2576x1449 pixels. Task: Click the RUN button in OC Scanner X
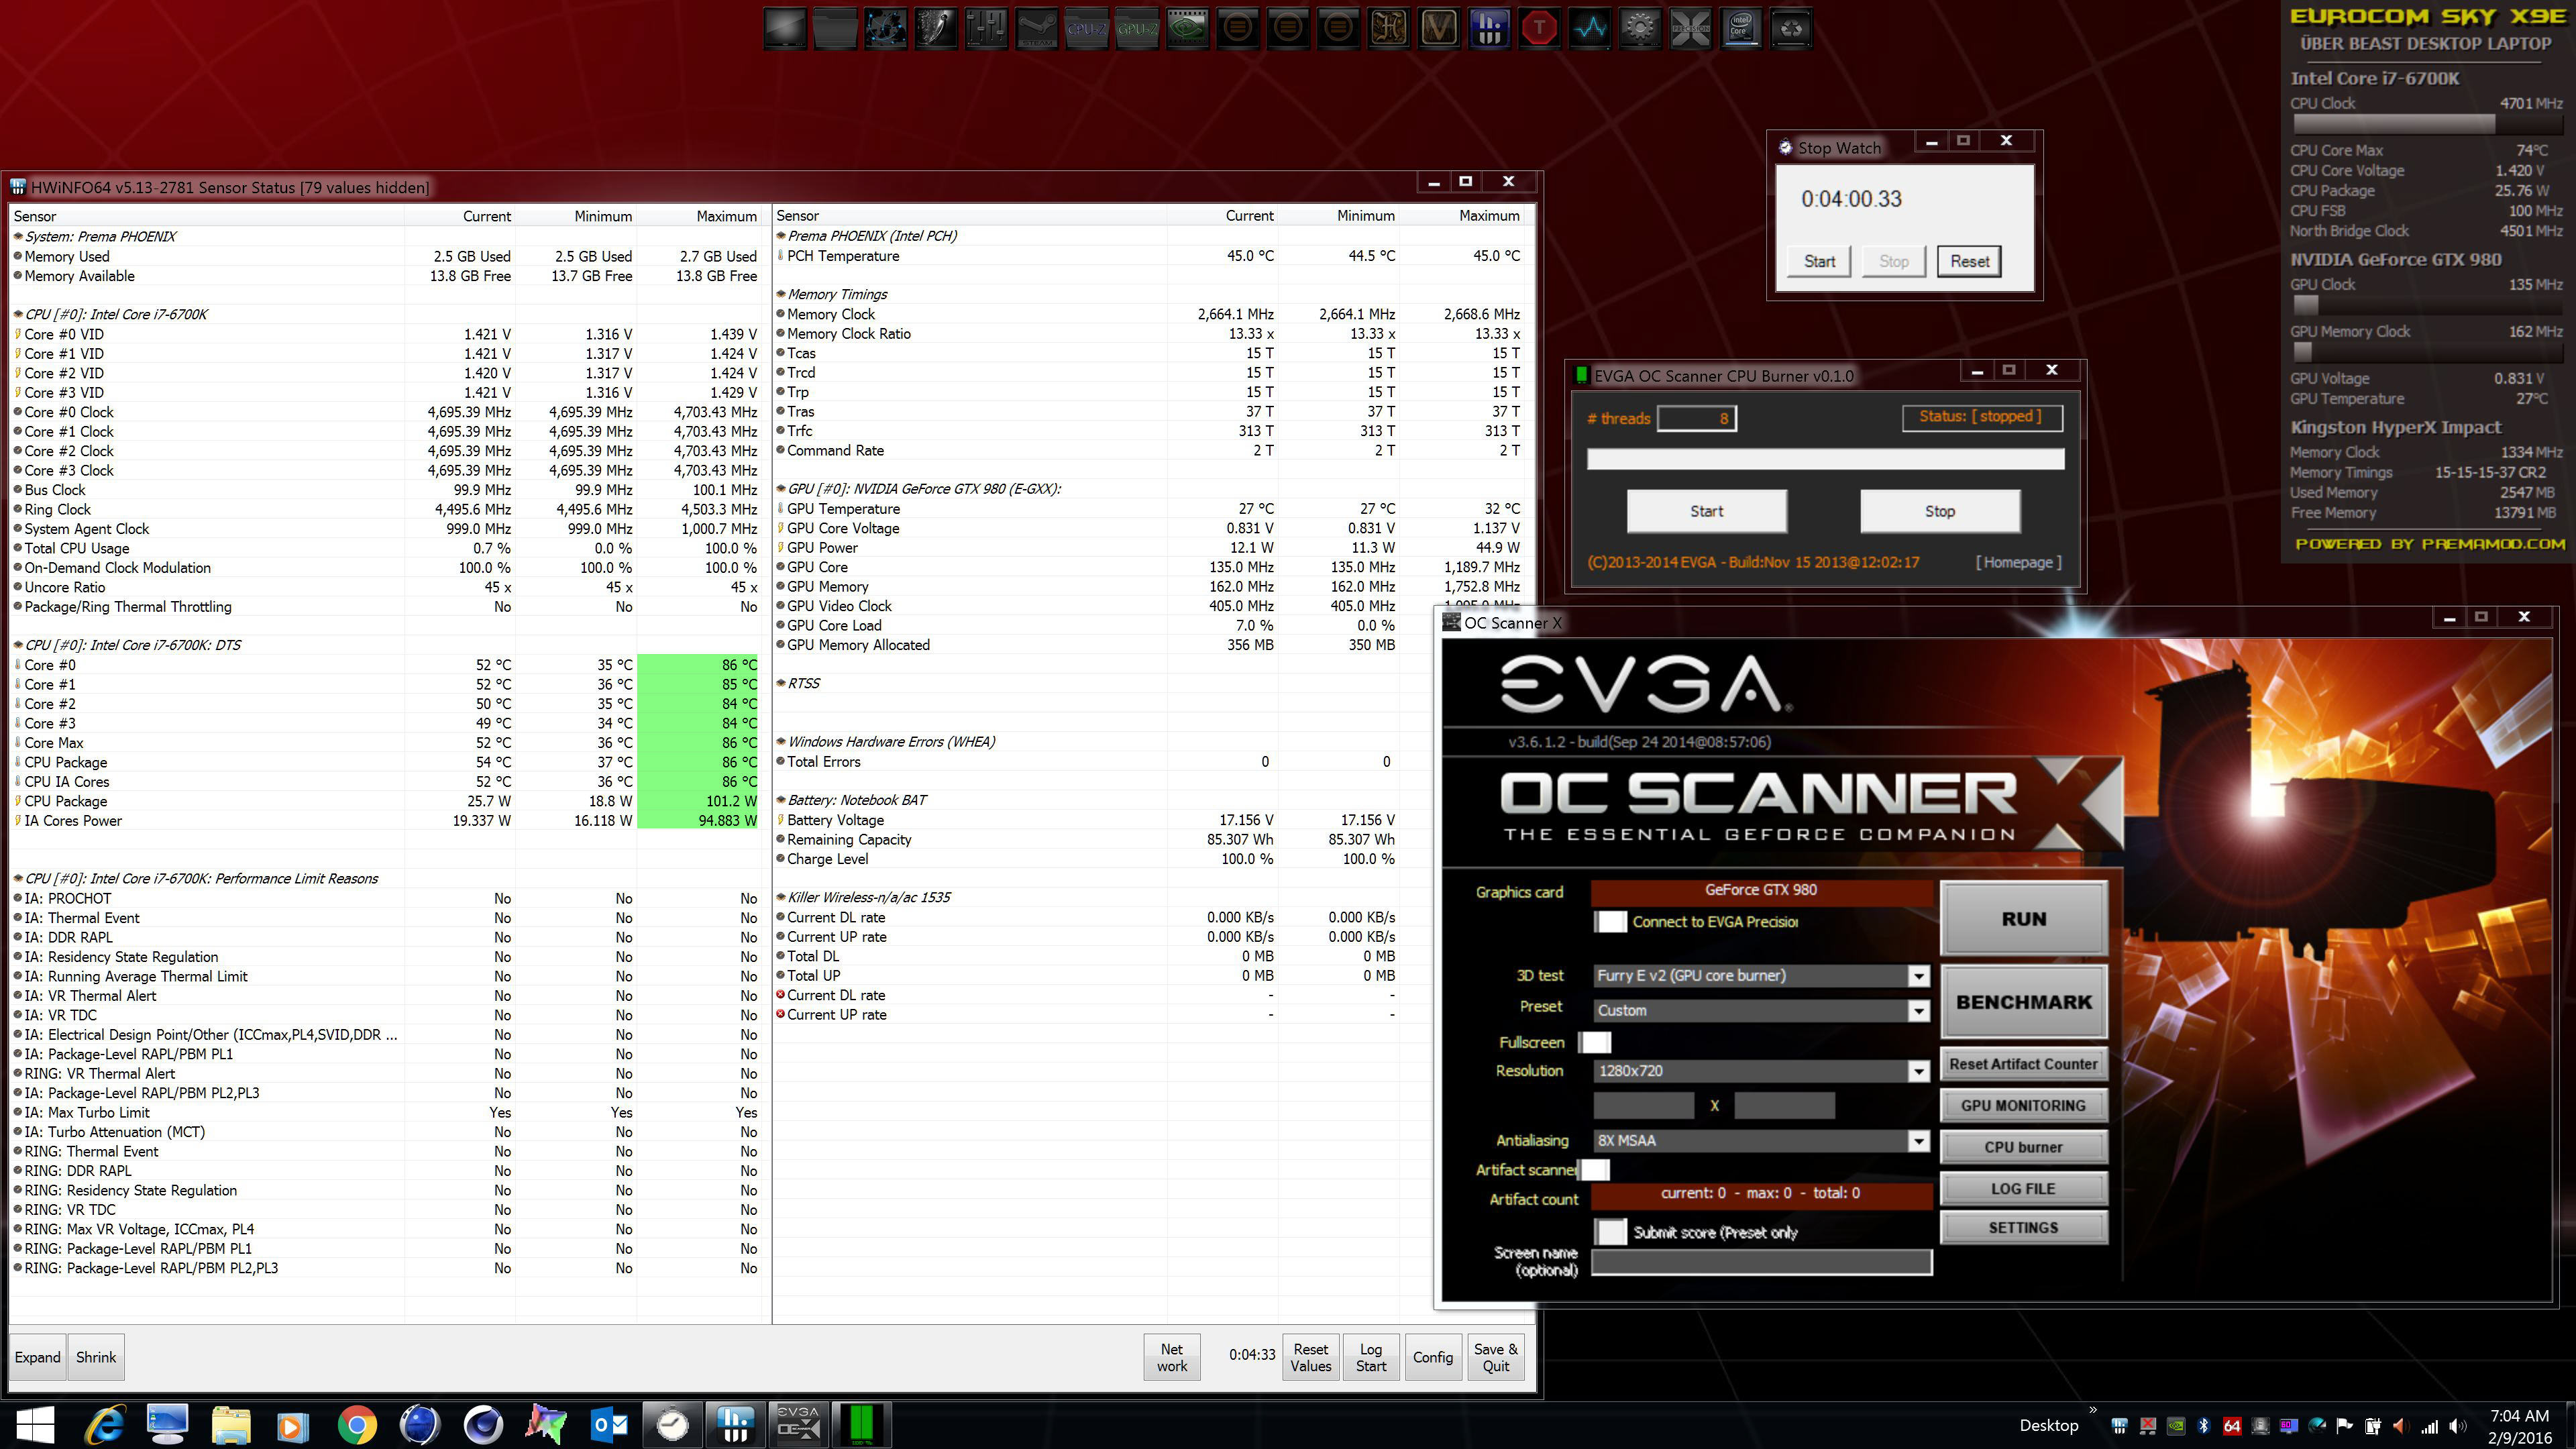tap(2024, 919)
